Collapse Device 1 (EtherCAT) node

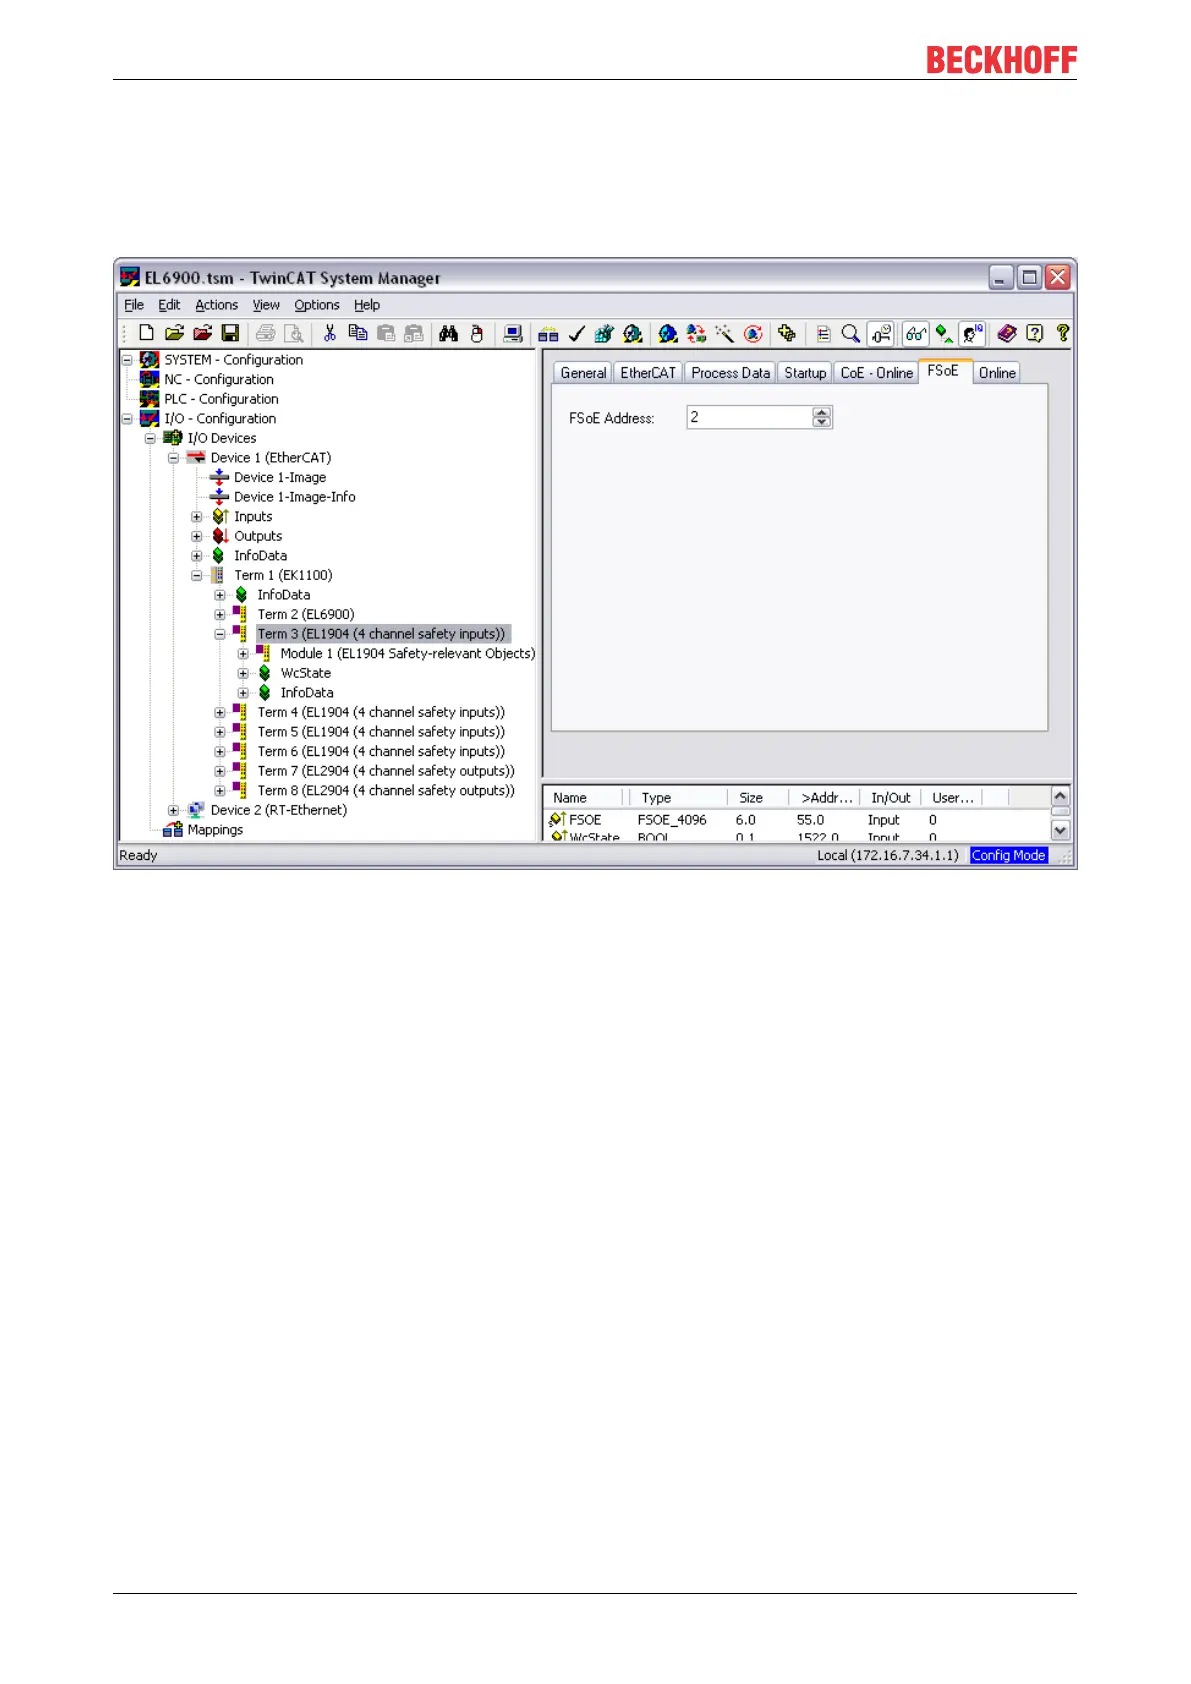point(173,457)
